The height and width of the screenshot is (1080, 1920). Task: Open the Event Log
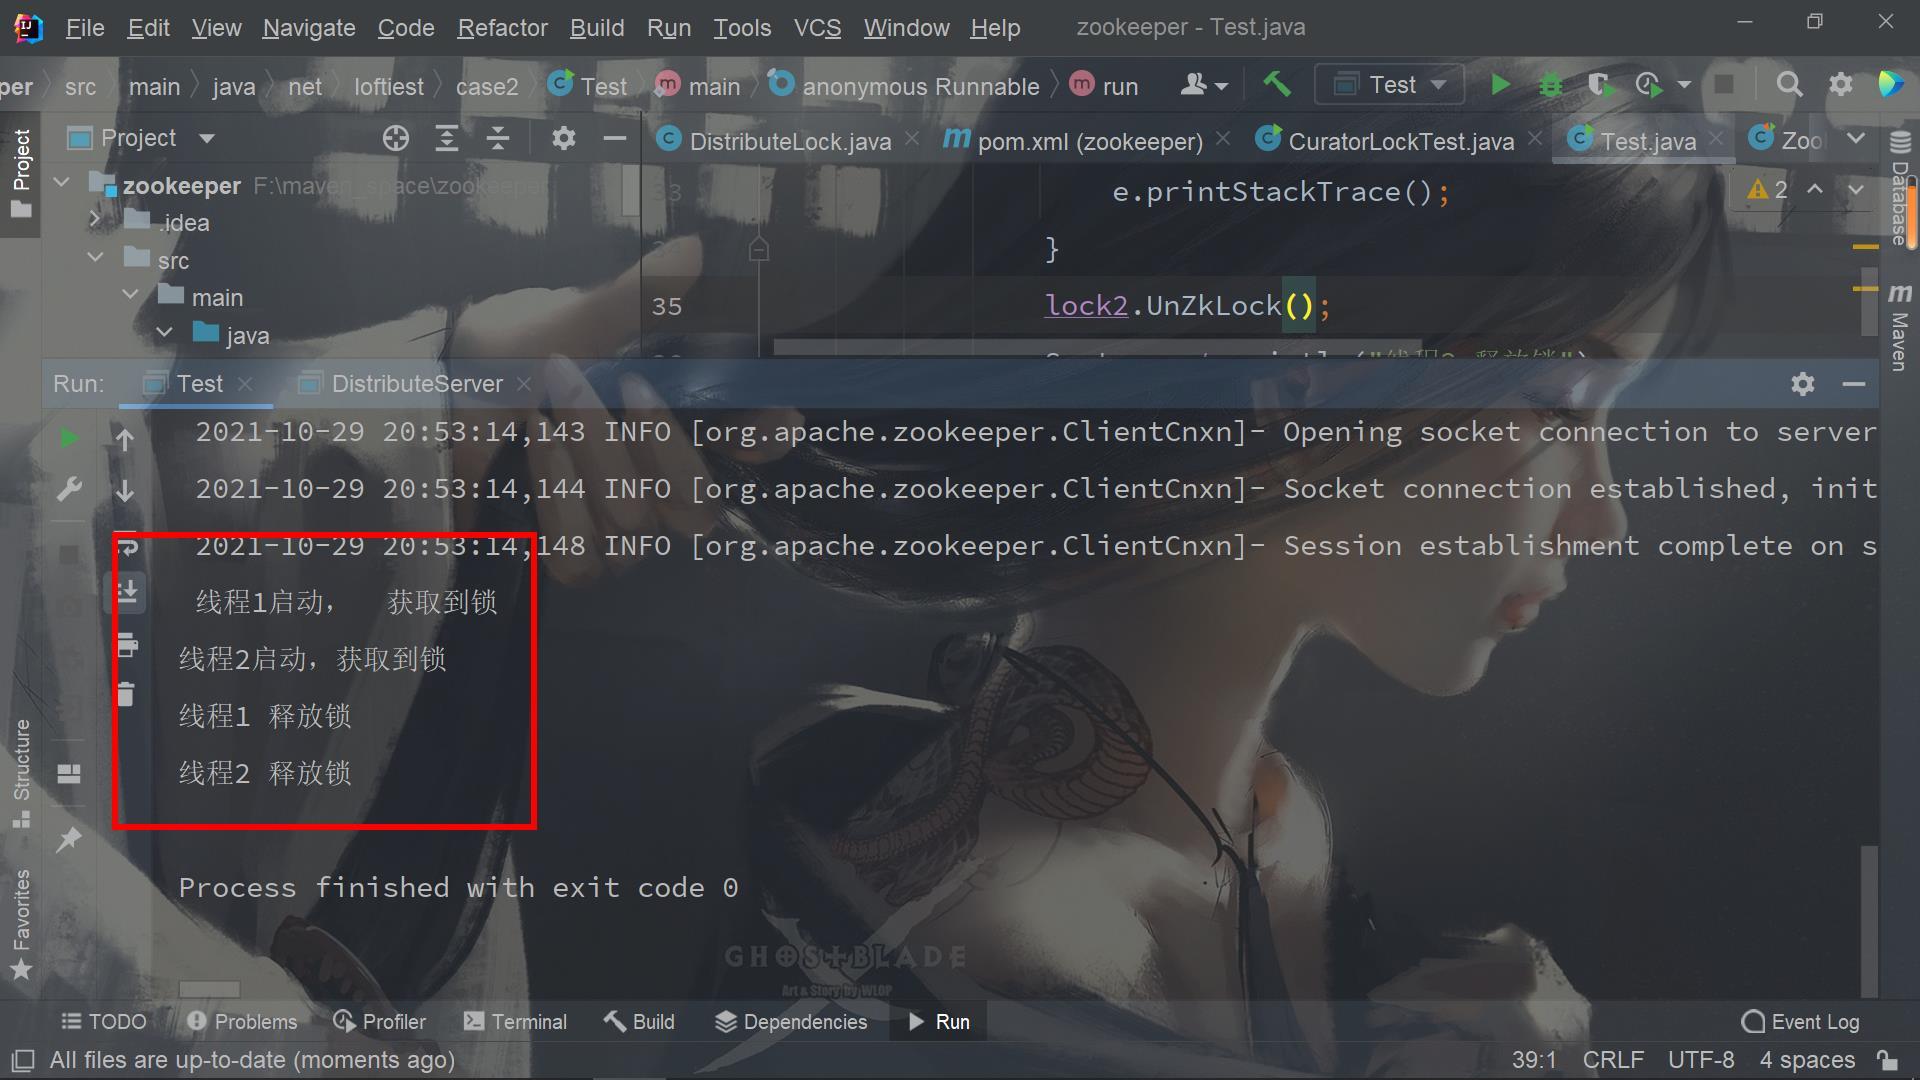click(x=1800, y=1022)
